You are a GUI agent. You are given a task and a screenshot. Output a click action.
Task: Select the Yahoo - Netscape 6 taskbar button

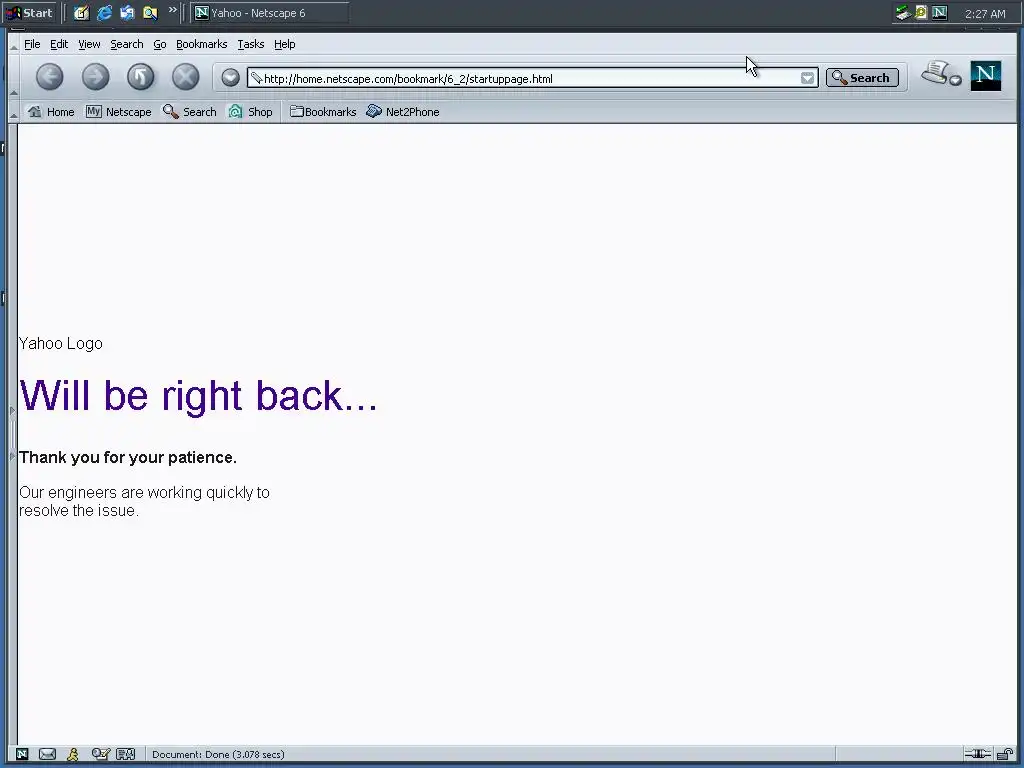(x=270, y=13)
